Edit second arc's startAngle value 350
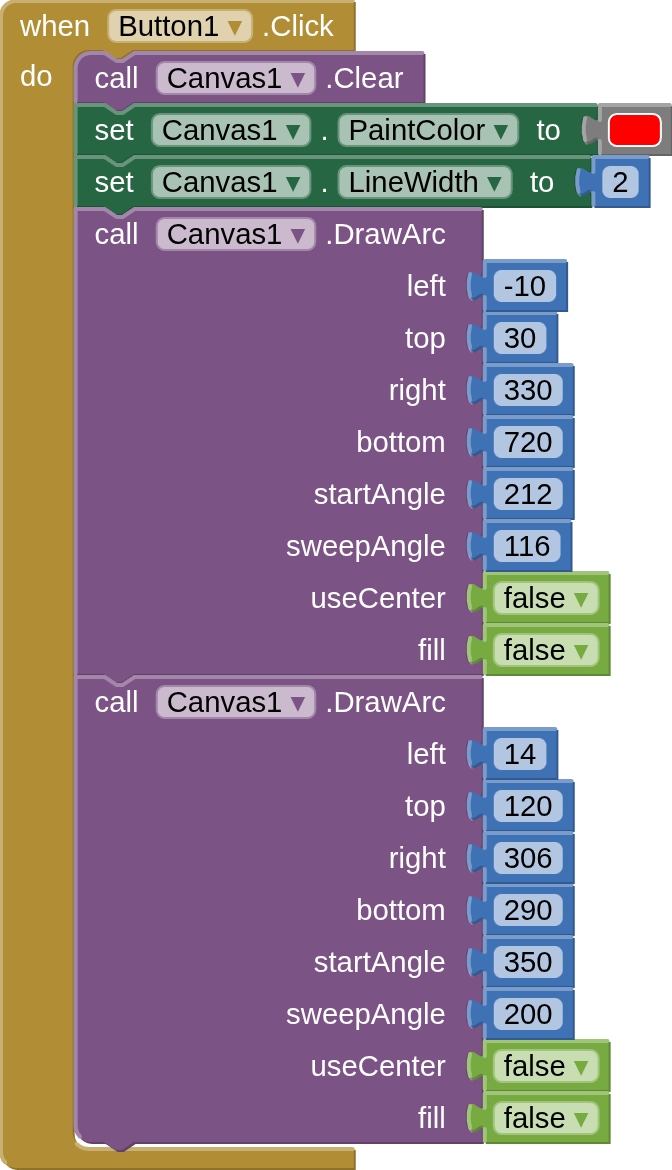This screenshot has width=672, height=1170. pyautogui.click(x=528, y=962)
